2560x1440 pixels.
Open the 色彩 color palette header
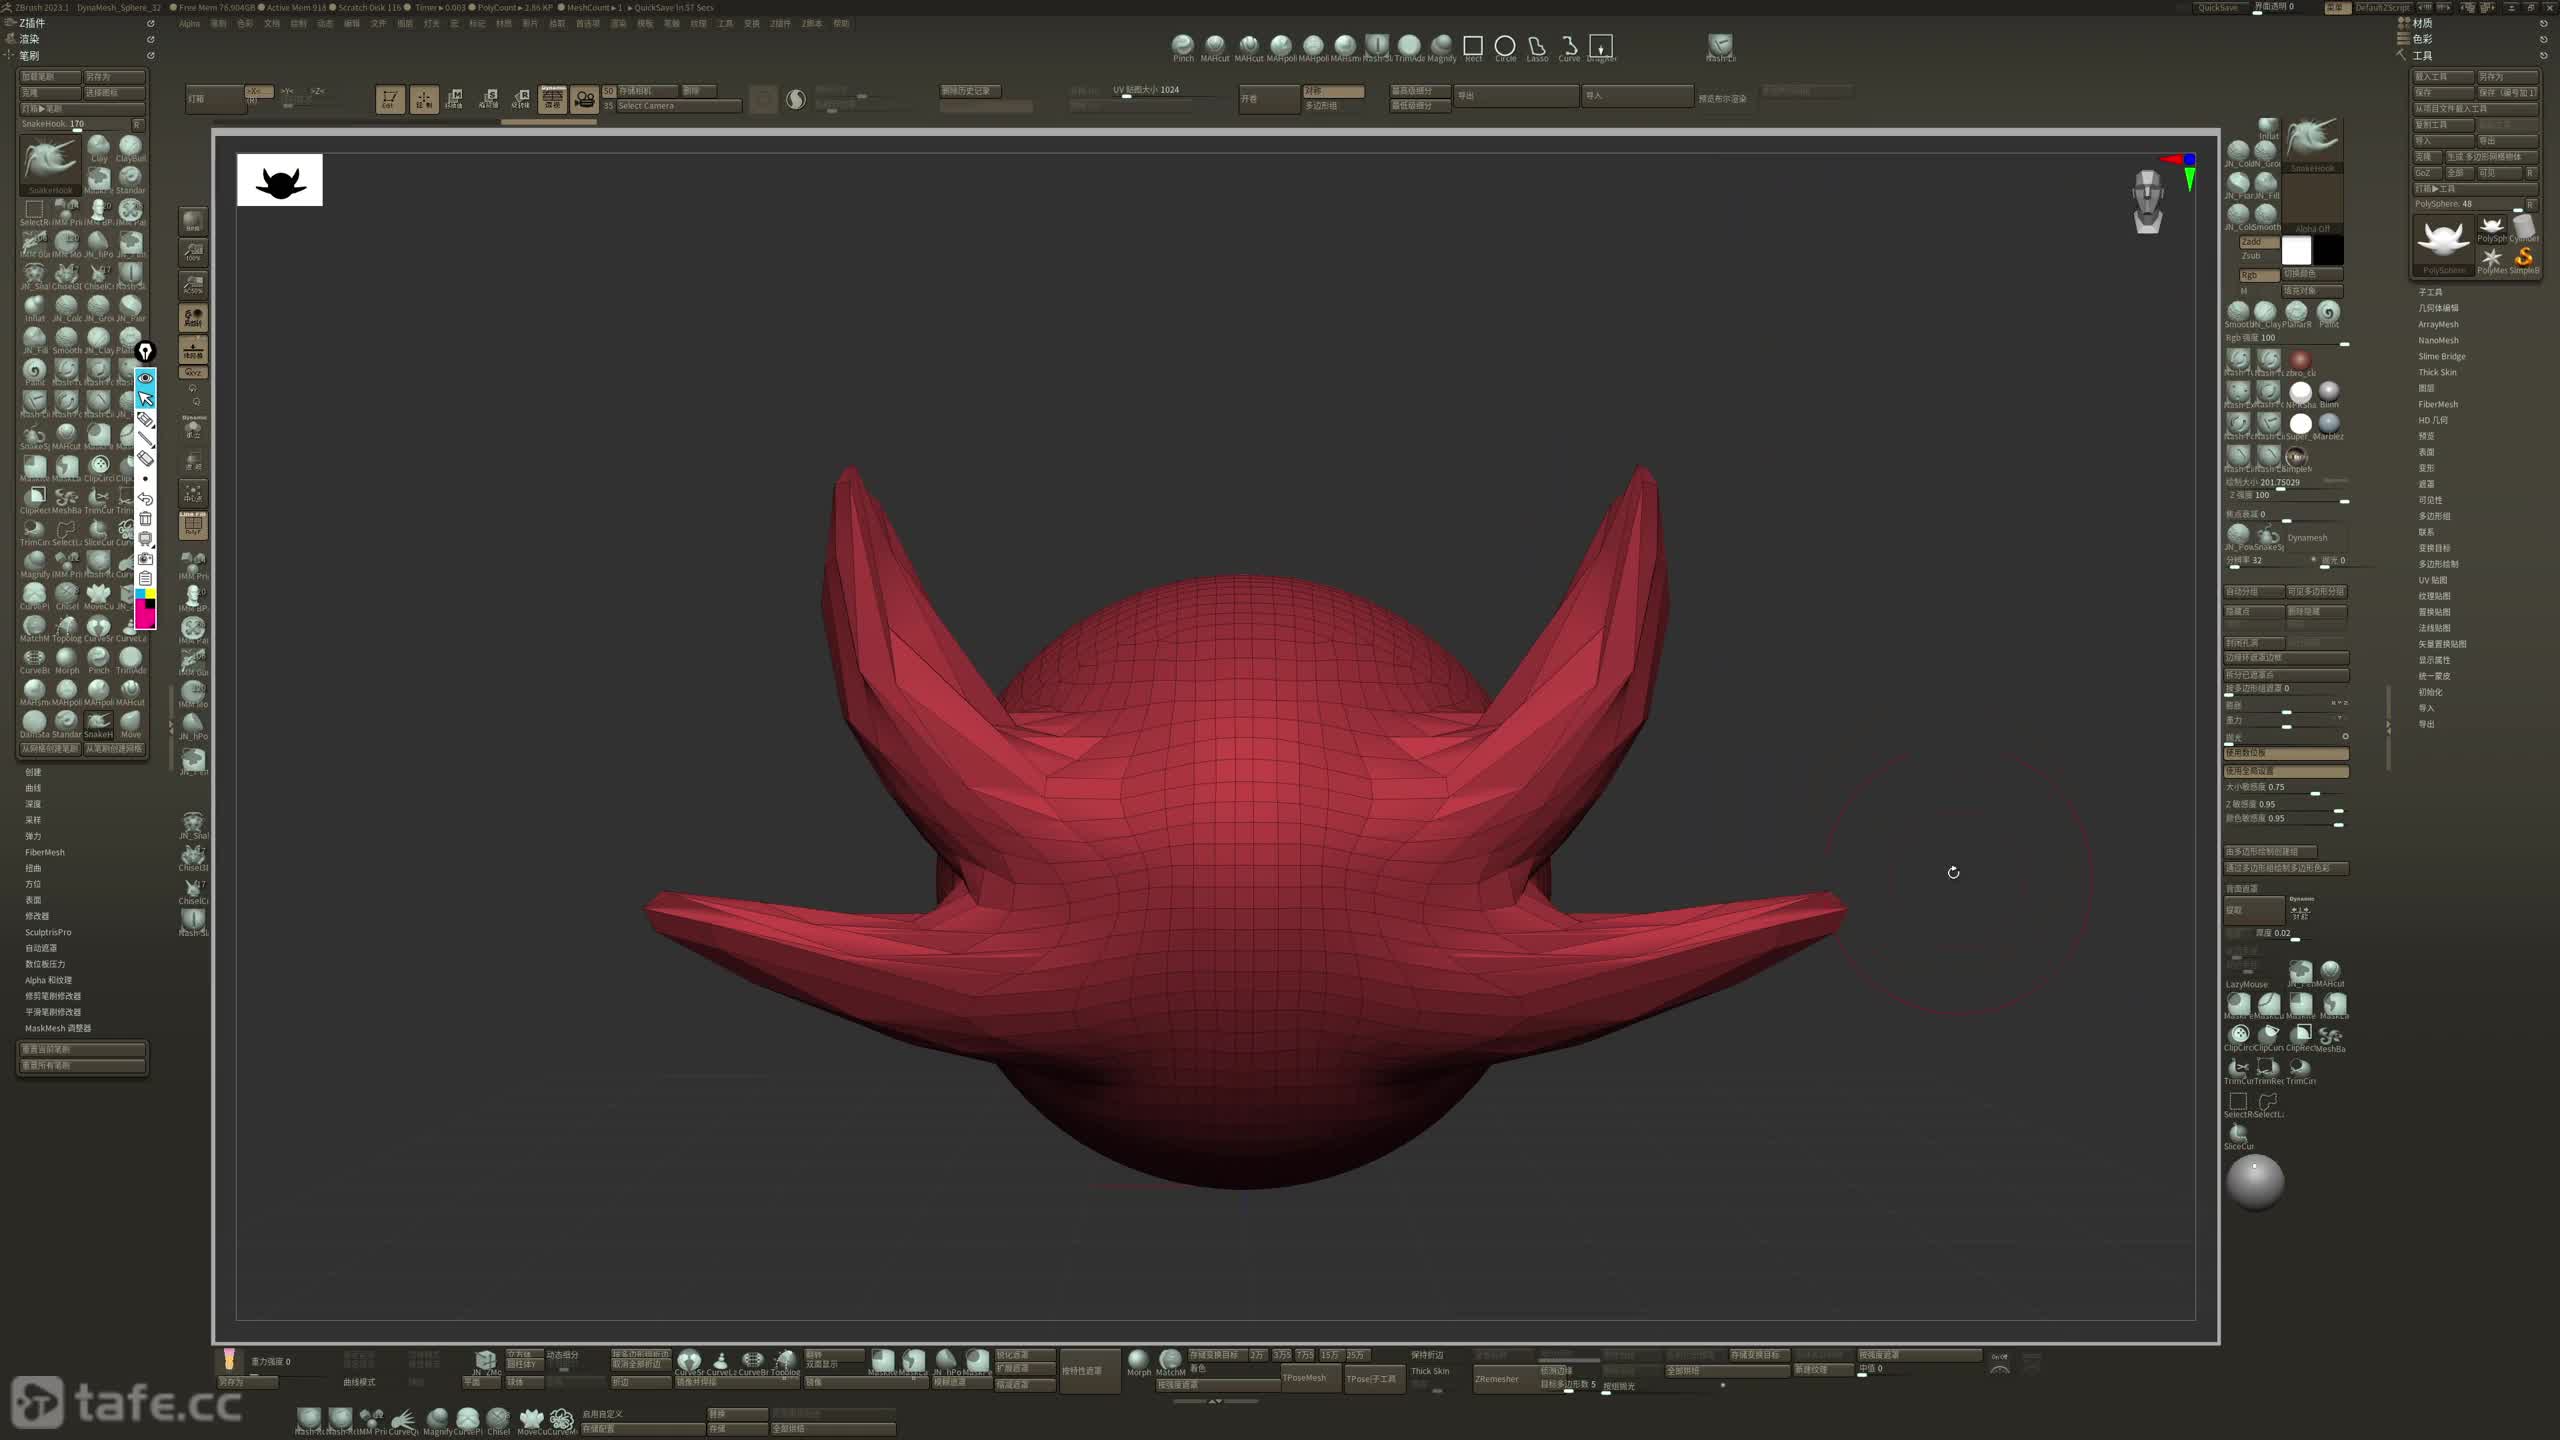pyautogui.click(x=2422, y=39)
